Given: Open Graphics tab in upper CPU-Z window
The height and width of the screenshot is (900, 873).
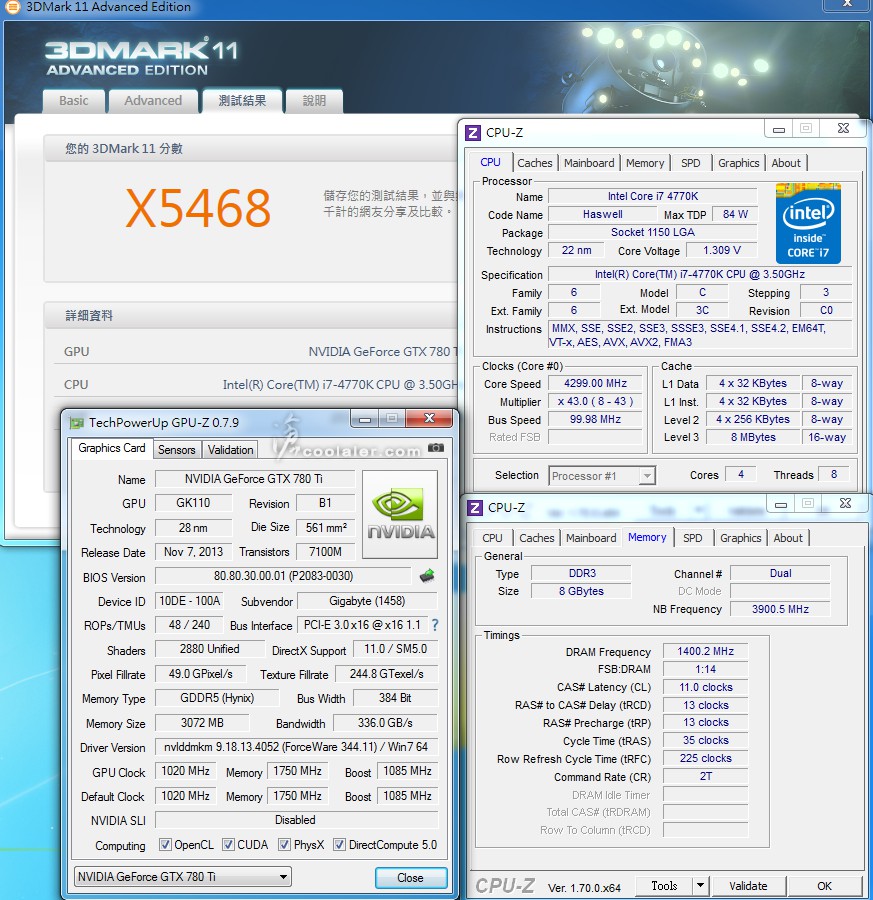Looking at the screenshot, I should coord(738,163).
